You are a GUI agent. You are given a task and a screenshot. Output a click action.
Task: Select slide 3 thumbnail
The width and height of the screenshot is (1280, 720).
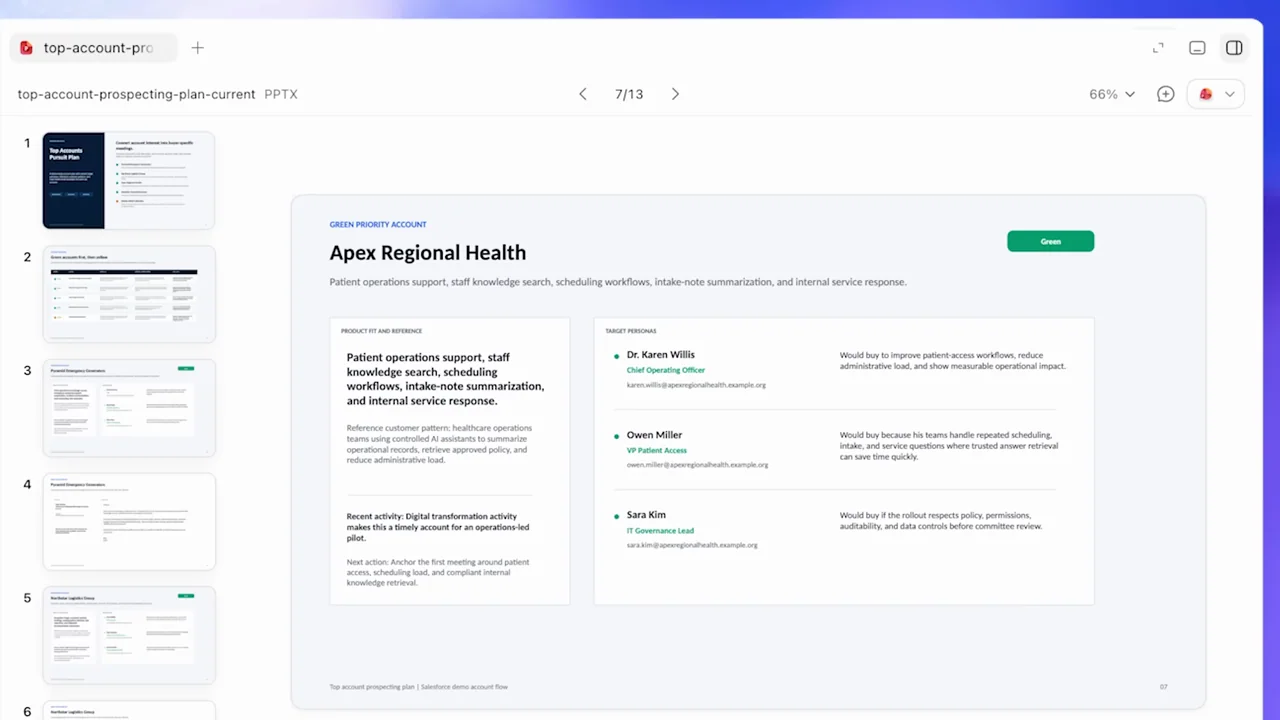coord(129,408)
